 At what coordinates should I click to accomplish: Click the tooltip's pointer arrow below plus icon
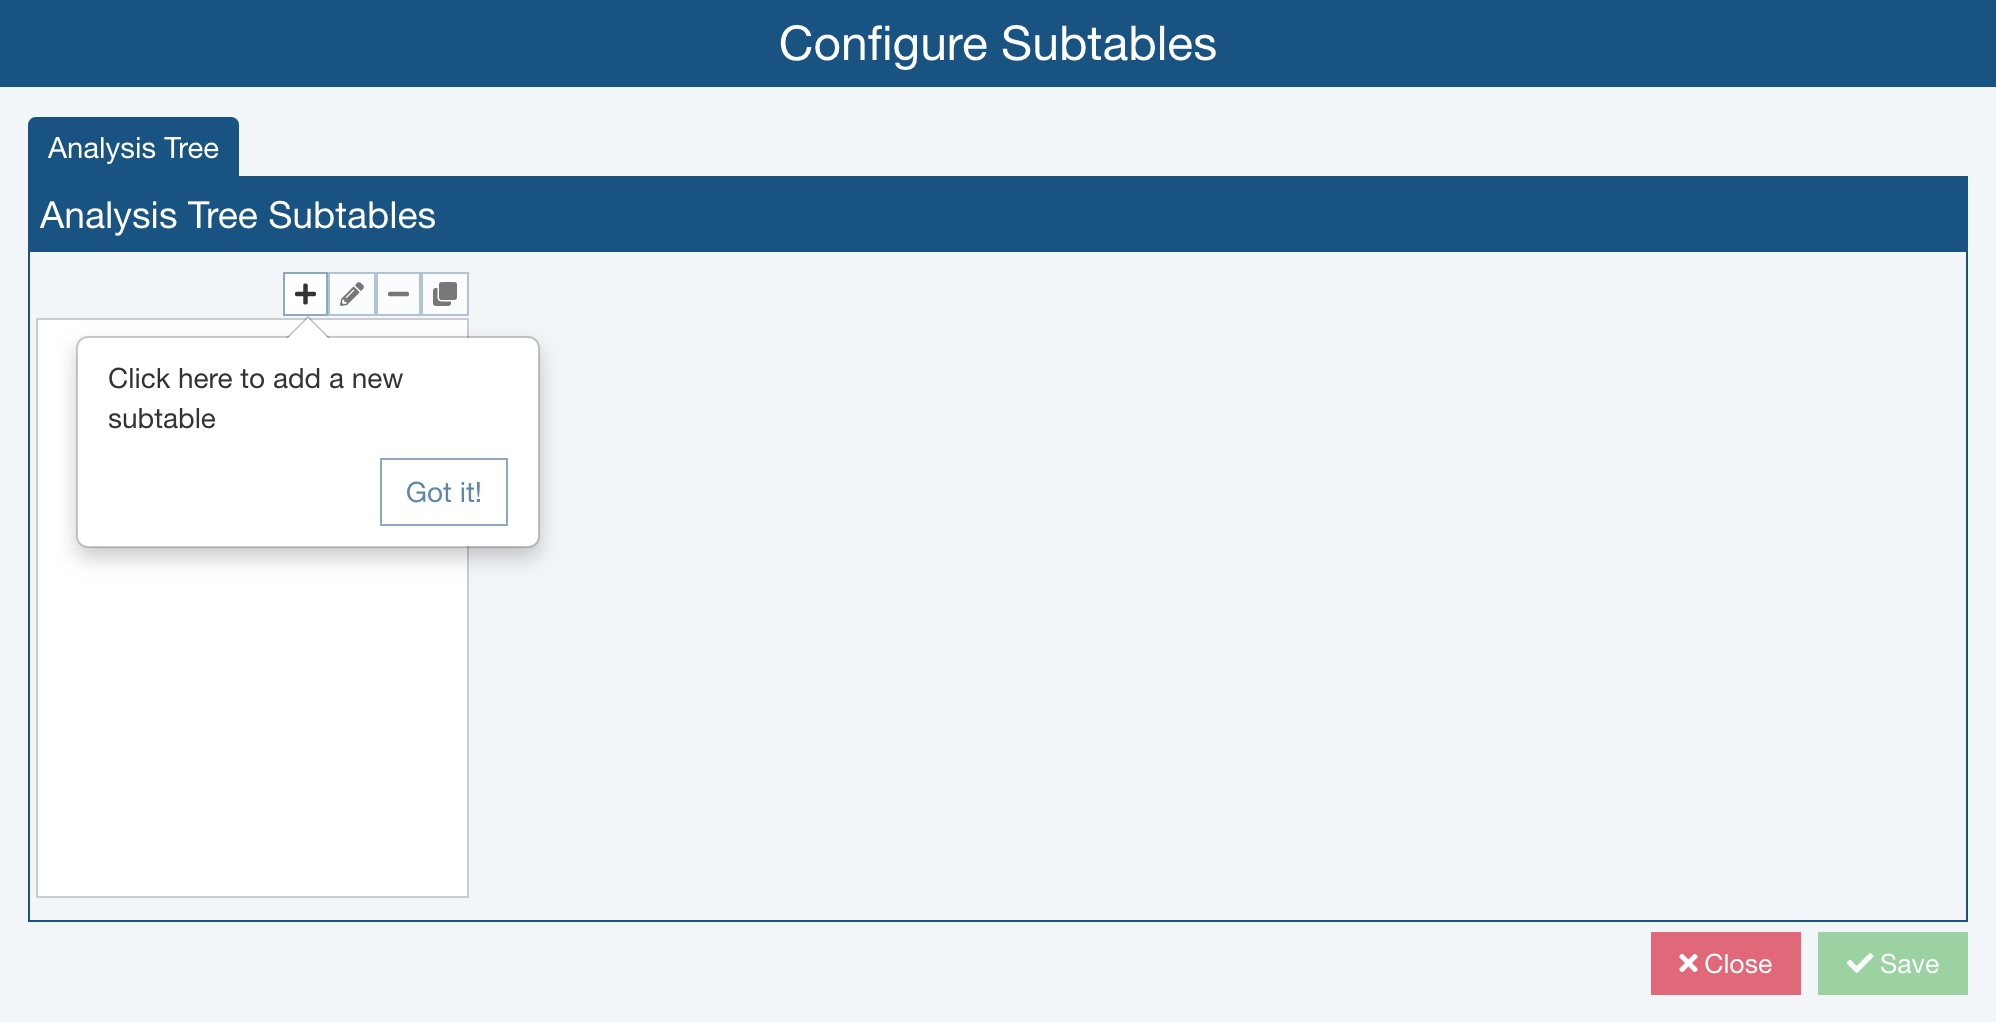(x=308, y=327)
